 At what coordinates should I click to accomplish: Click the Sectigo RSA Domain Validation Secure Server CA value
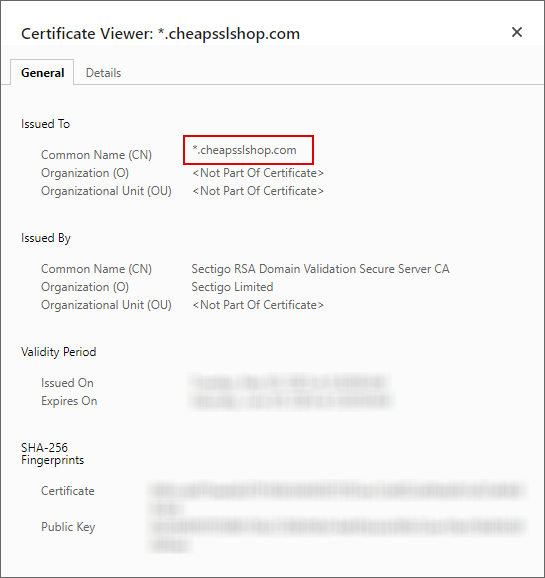(320, 269)
